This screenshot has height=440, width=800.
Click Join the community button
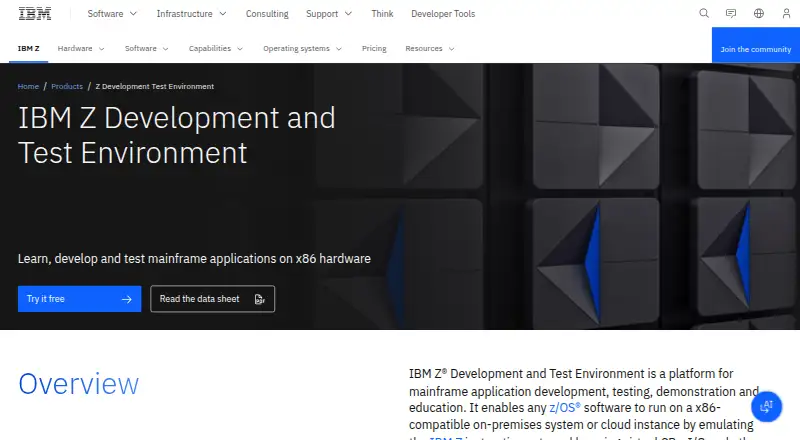click(x=756, y=45)
